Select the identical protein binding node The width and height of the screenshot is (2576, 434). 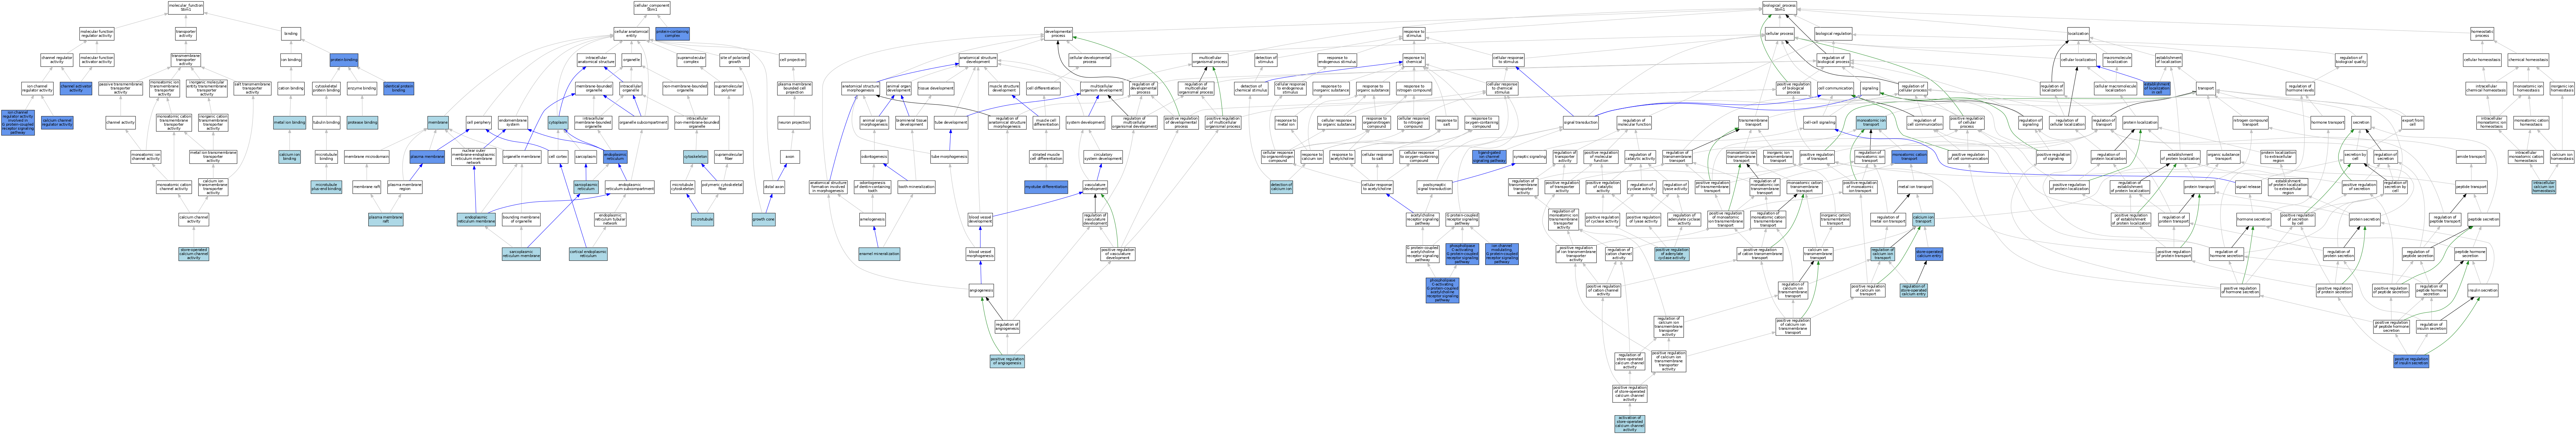[x=399, y=88]
